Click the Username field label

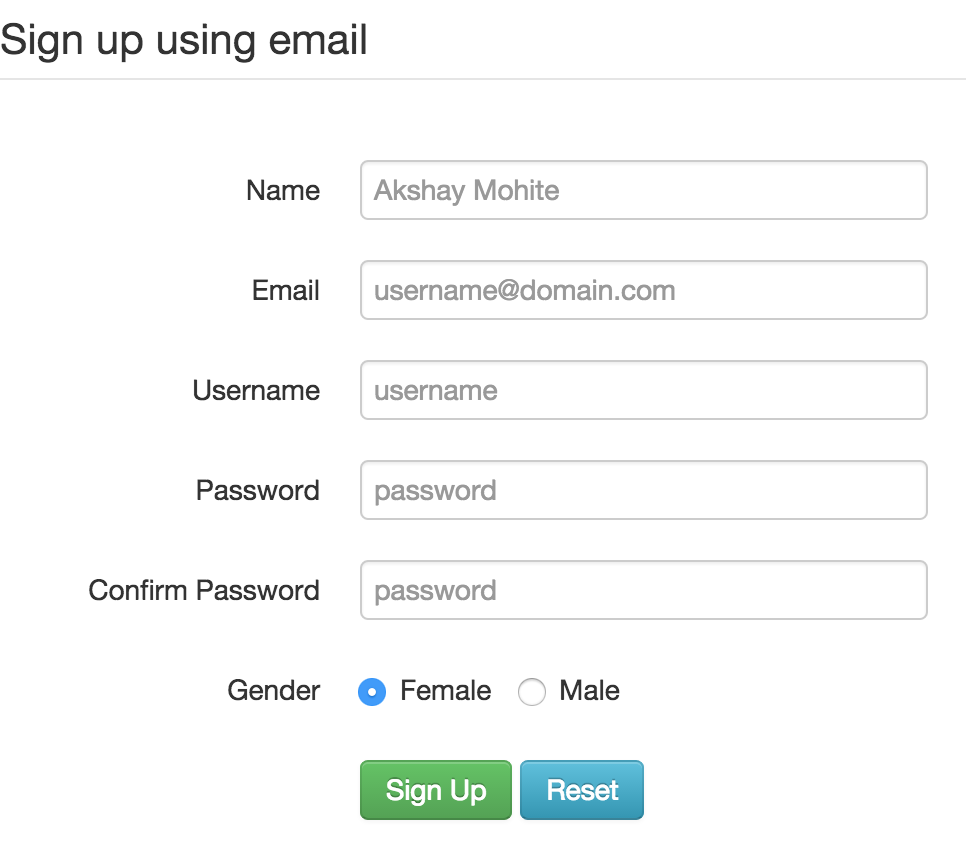coord(256,391)
